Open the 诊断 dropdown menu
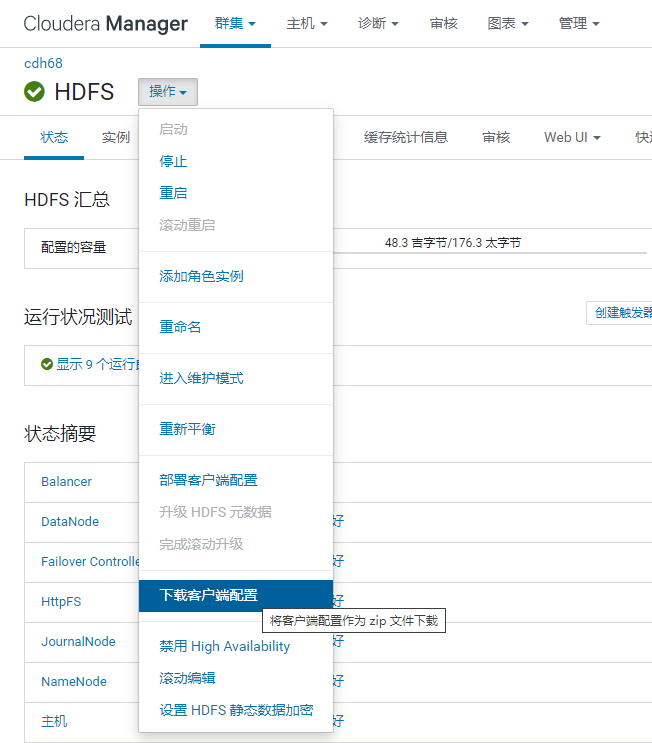Viewport: 652px width, 743px height. tap(378, 23)
